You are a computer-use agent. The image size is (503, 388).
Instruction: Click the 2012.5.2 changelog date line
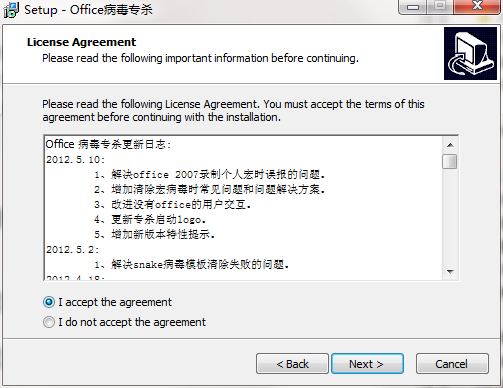[72, 250]
